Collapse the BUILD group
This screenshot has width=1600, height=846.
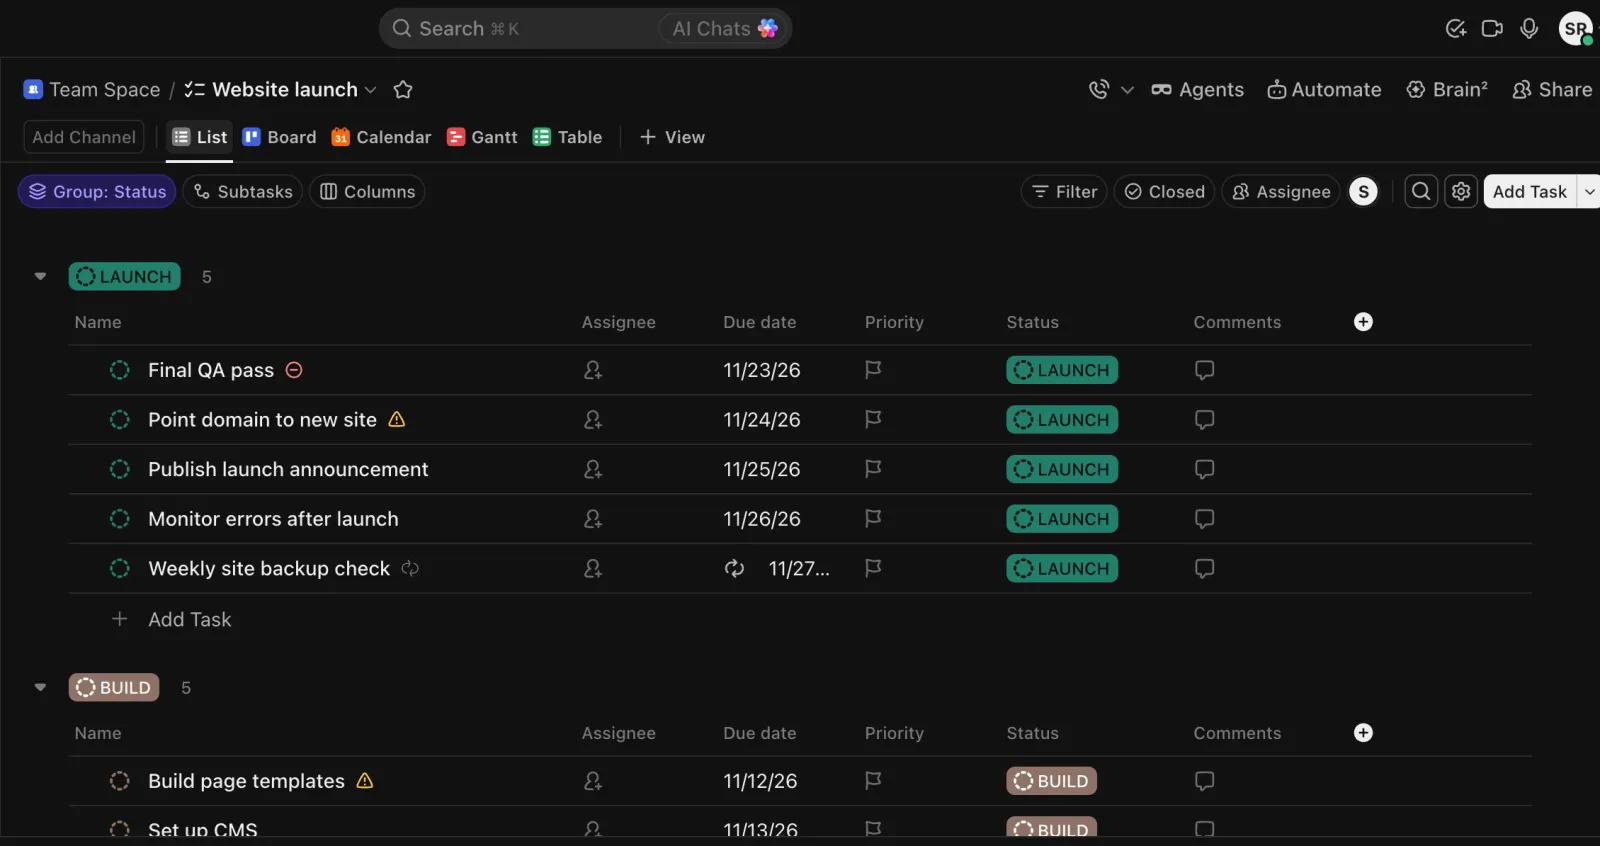click(x=40, y=687)
